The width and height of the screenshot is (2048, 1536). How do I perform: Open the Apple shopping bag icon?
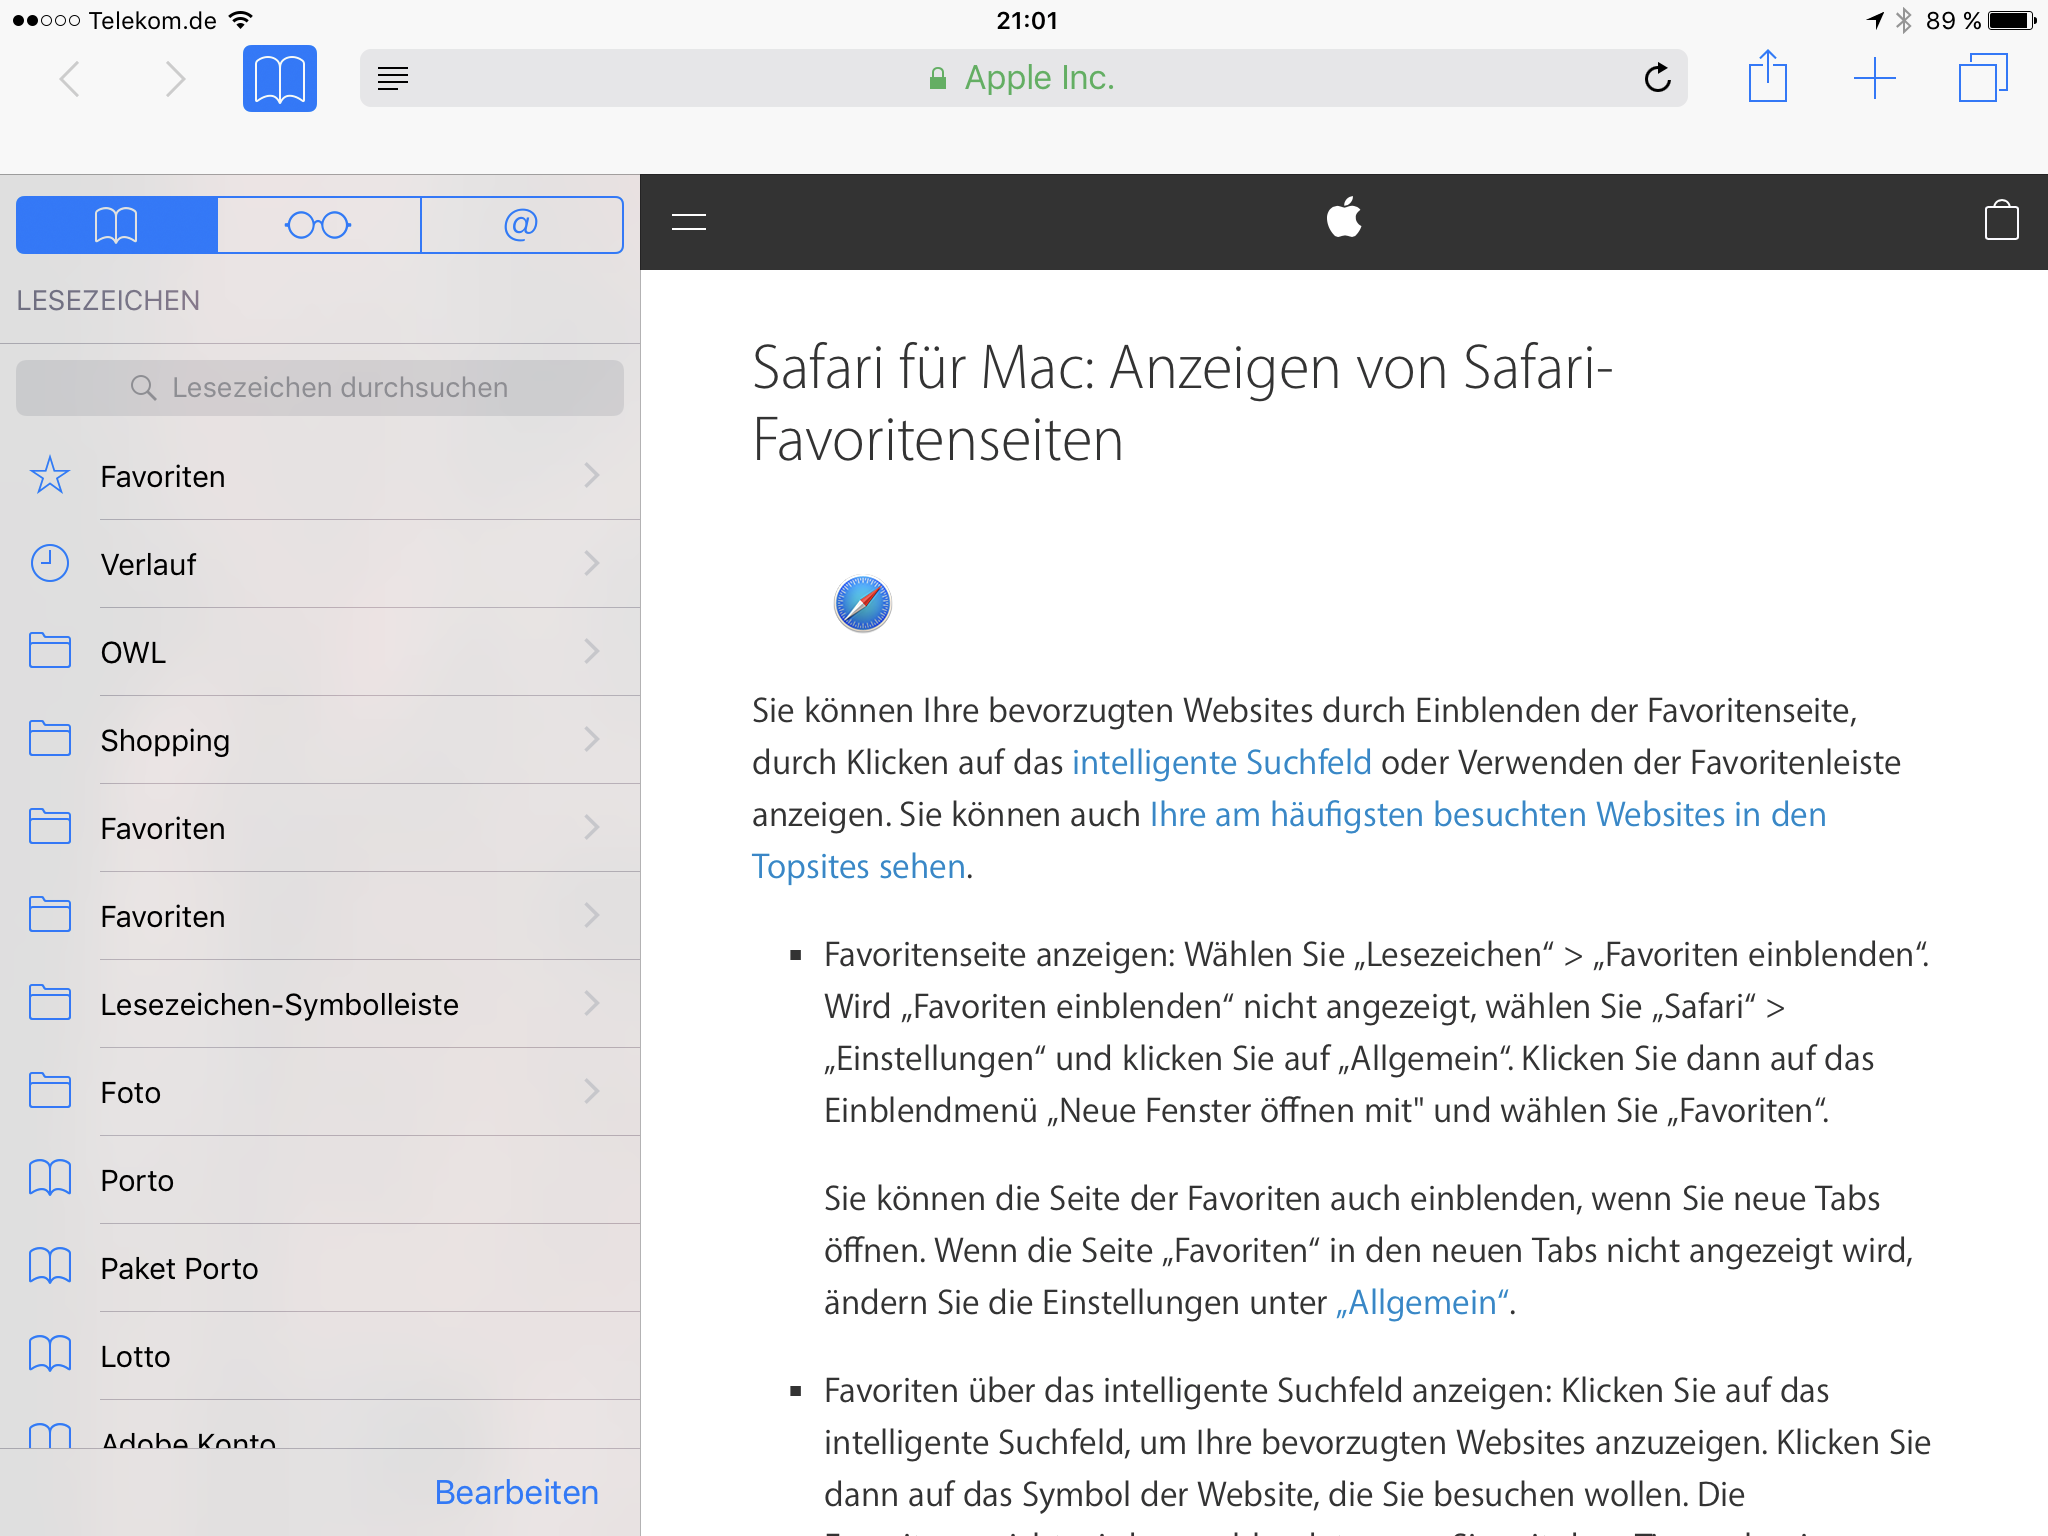pyautogui.click(x=2001, y=221)
